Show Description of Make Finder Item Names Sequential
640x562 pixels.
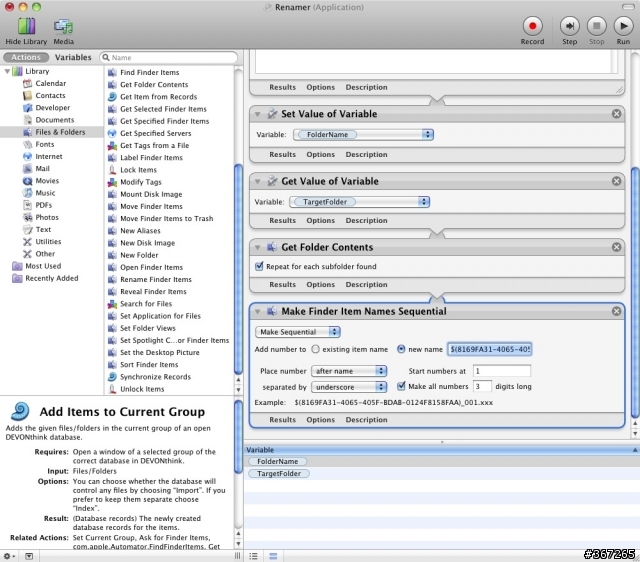(366, 420)
